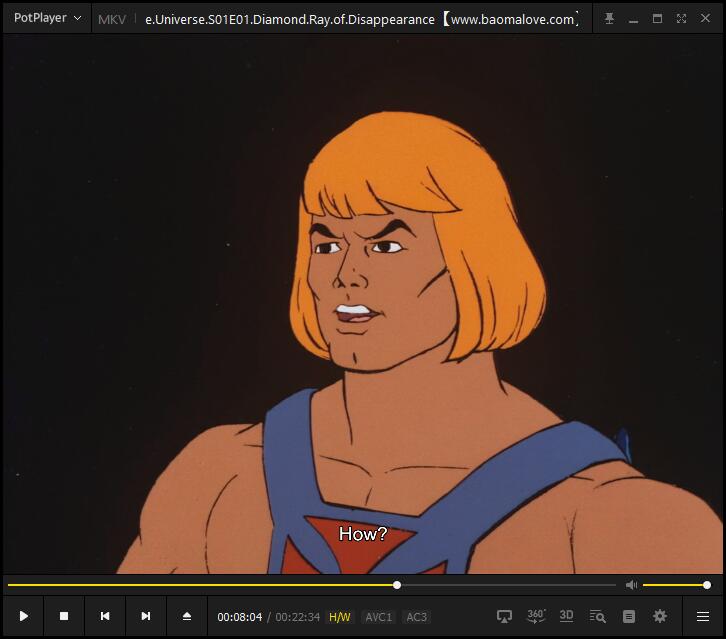This screenshot has height=639, width=726.
Task: Minimize the PotPlayer window
Action: [x=633, y=19]
